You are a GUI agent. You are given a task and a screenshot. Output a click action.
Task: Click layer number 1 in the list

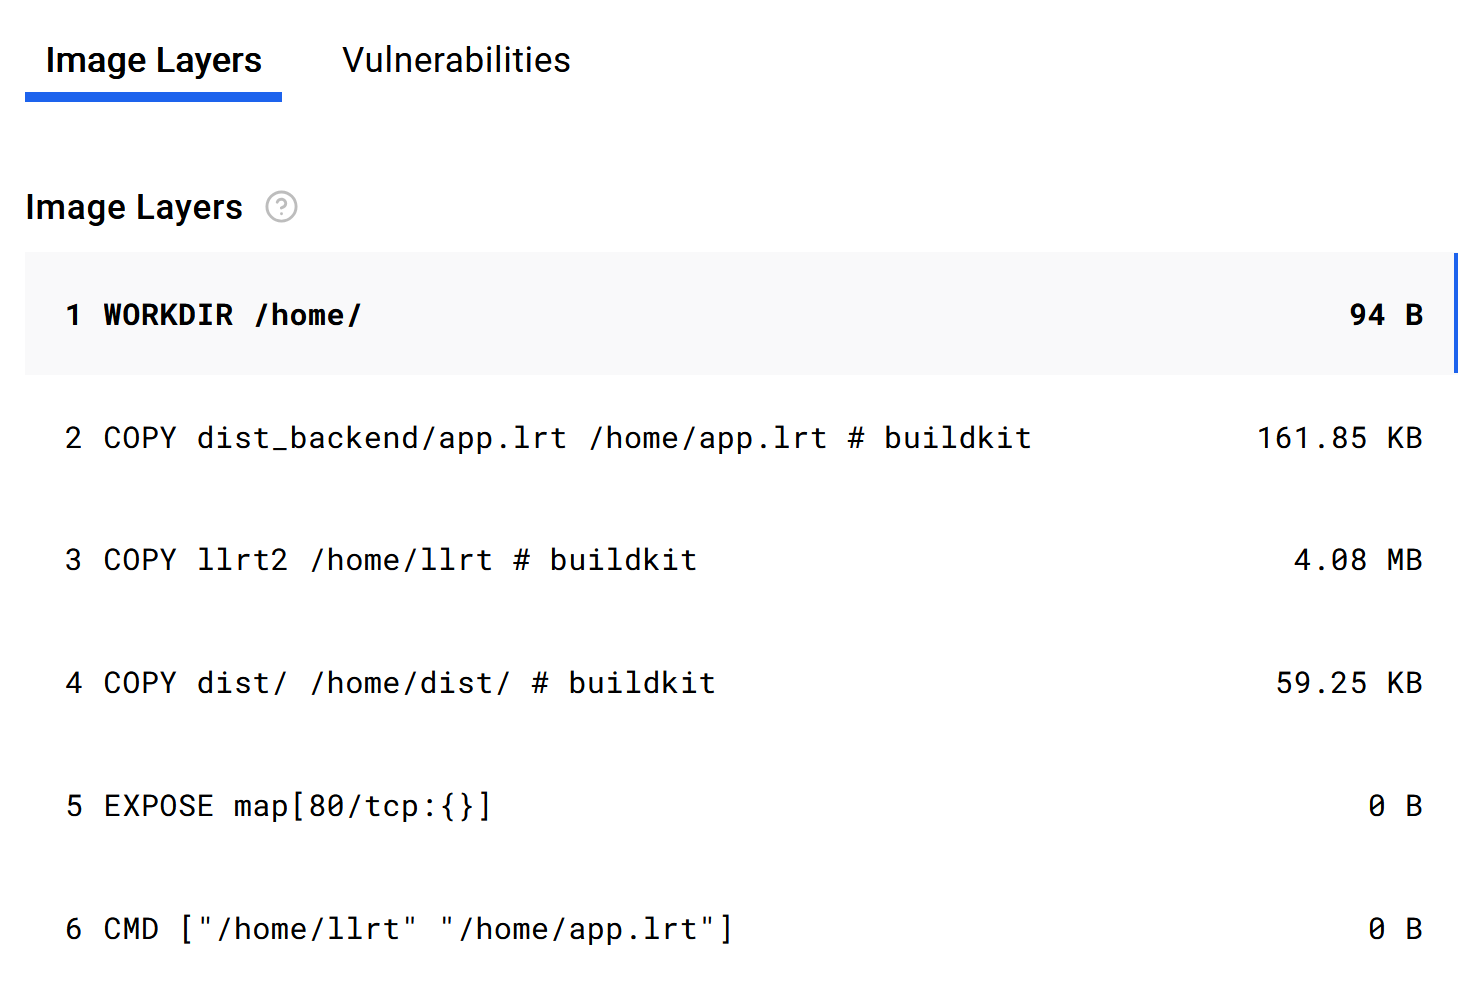coord(73,315)
